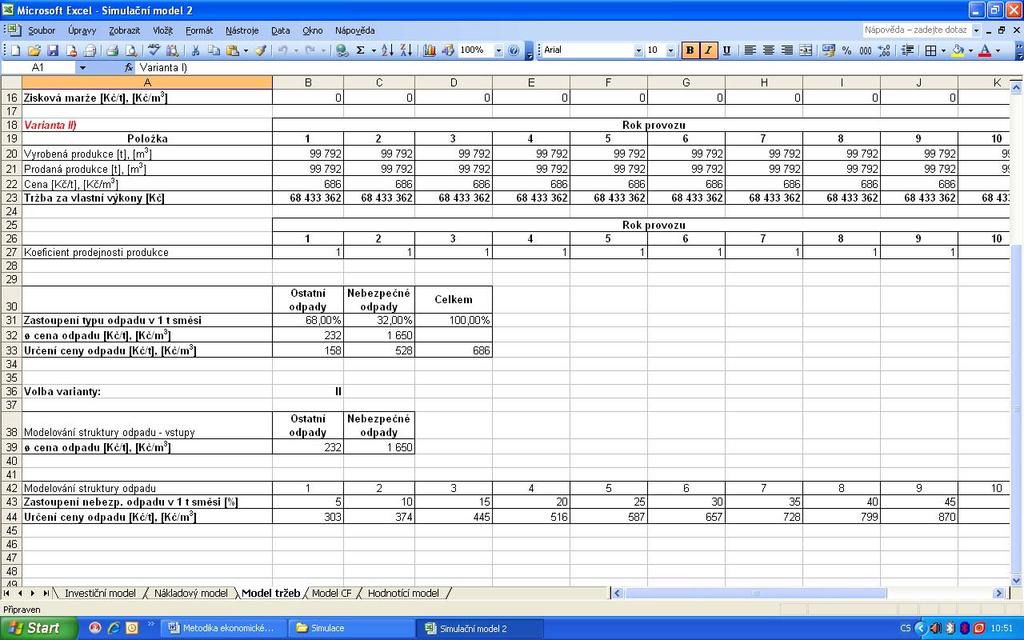This screenshot has width=1024, height=640.
Task: Click the Windows Start button
Action: point(39,628)
